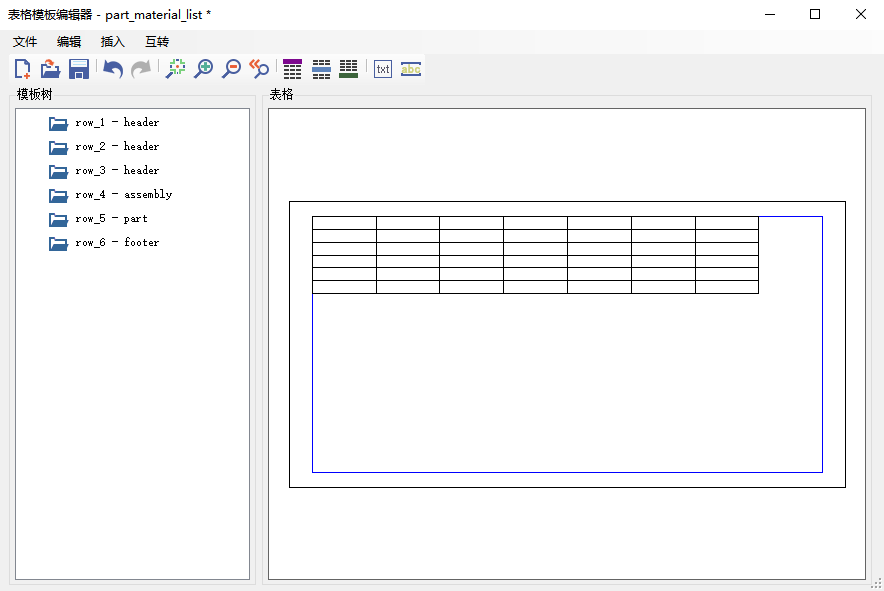Insert a txt text field

[383, 69]
